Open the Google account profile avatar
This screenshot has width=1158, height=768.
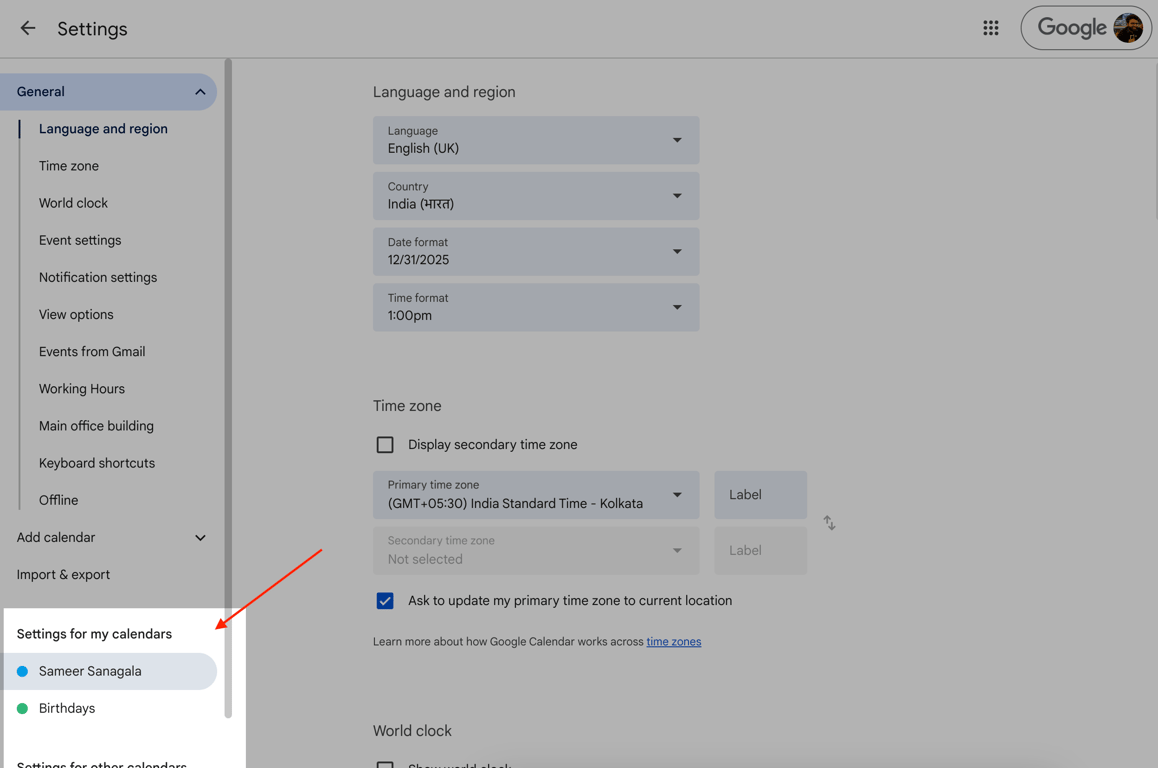pos(1128,28)
